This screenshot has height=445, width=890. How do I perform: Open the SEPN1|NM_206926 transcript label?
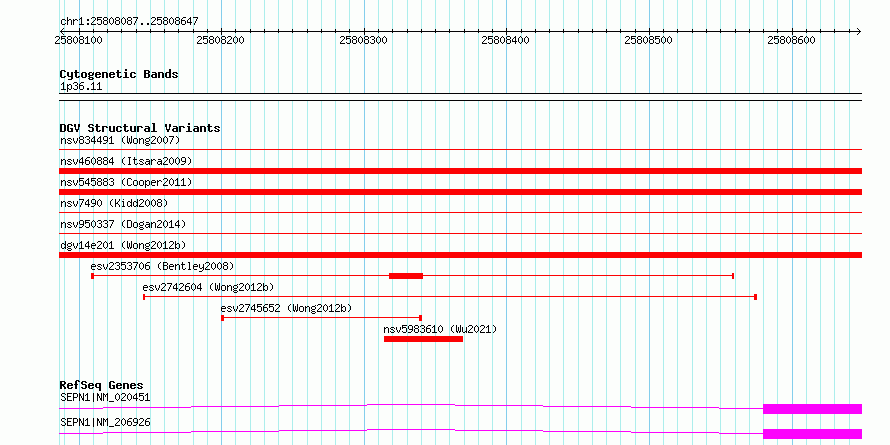[x=105, y=423]
